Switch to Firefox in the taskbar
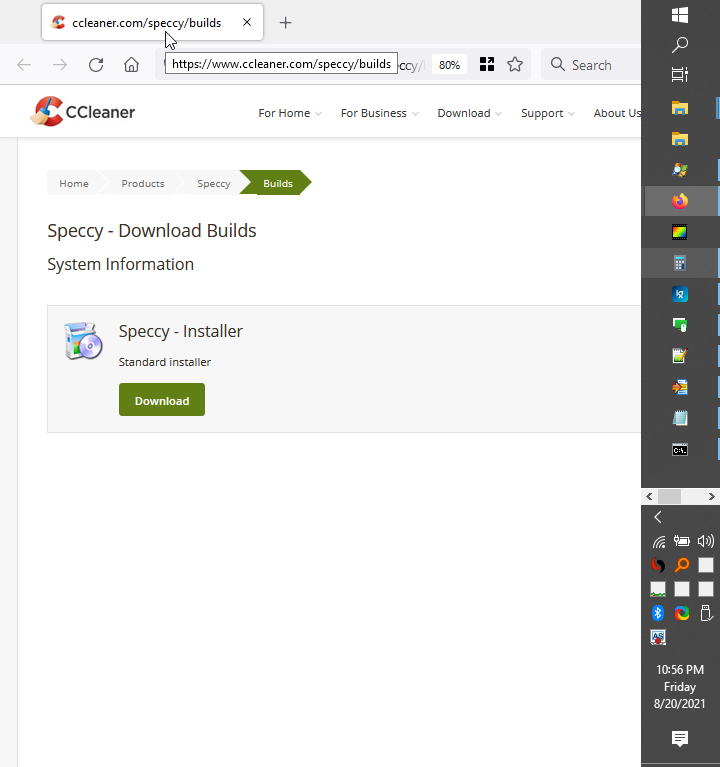Screen dimensions: 720x767 (x=680, y=201)
